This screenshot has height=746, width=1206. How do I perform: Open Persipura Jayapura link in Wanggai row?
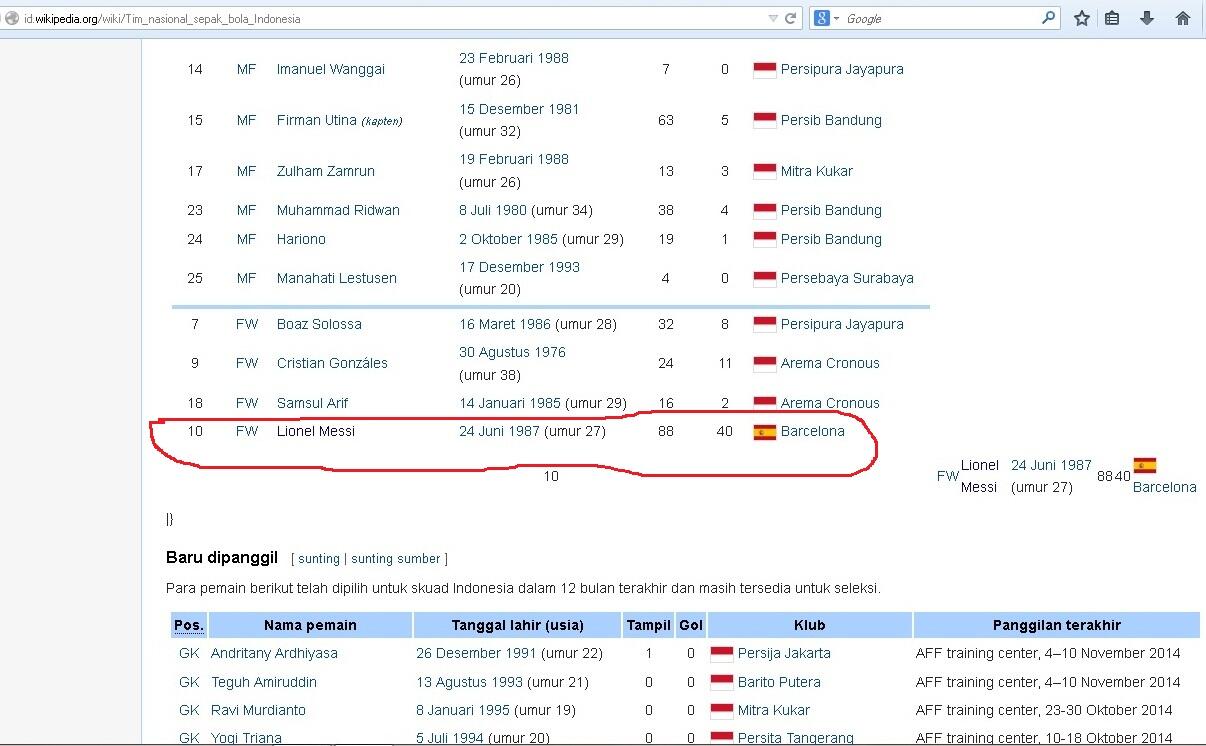(842, 69)
